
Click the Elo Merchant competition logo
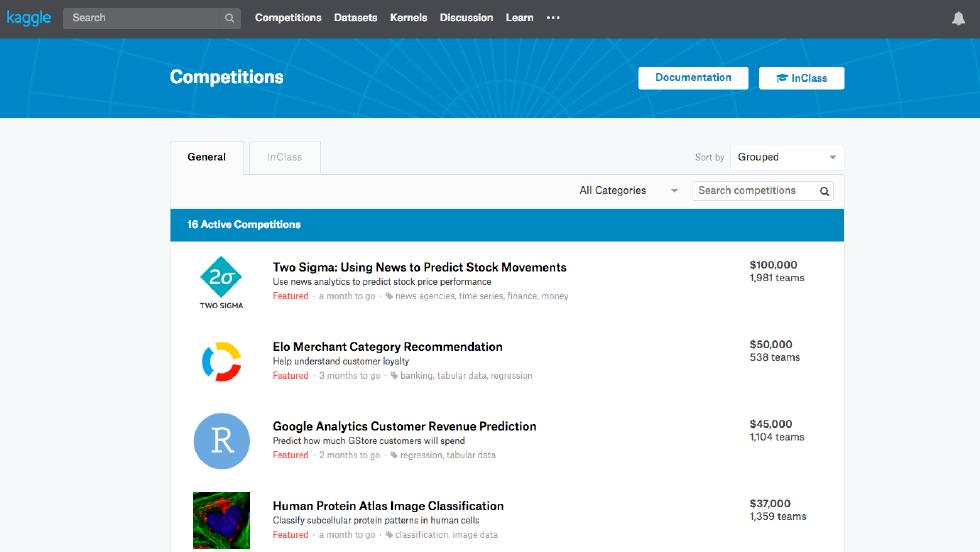(221, 361)
